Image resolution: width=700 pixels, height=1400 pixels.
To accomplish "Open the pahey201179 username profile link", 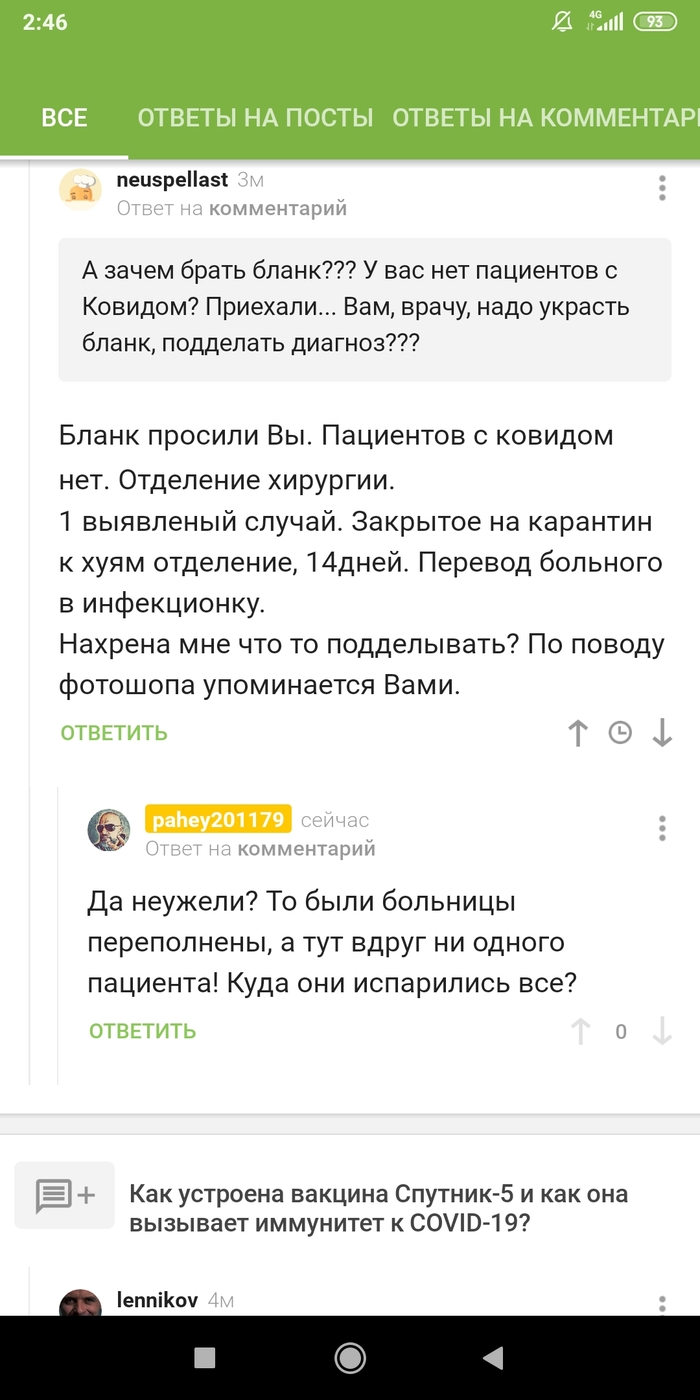I will tap(218, 820).
